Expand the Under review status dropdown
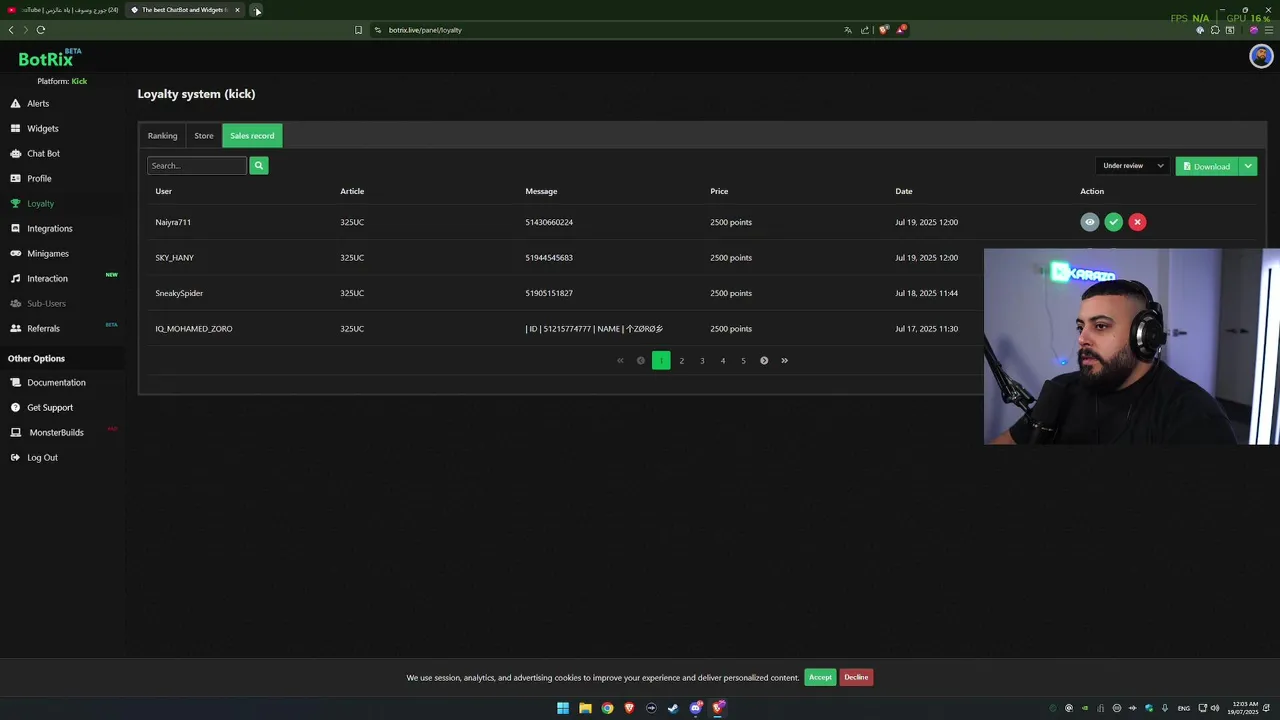The image size is (1280, 720). 1133,166
